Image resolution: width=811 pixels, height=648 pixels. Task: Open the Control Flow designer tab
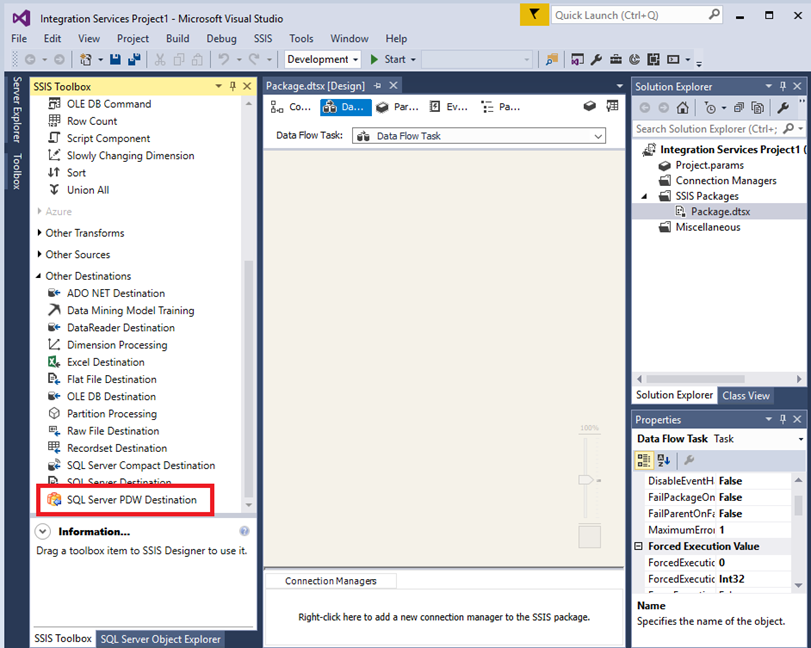291,107
